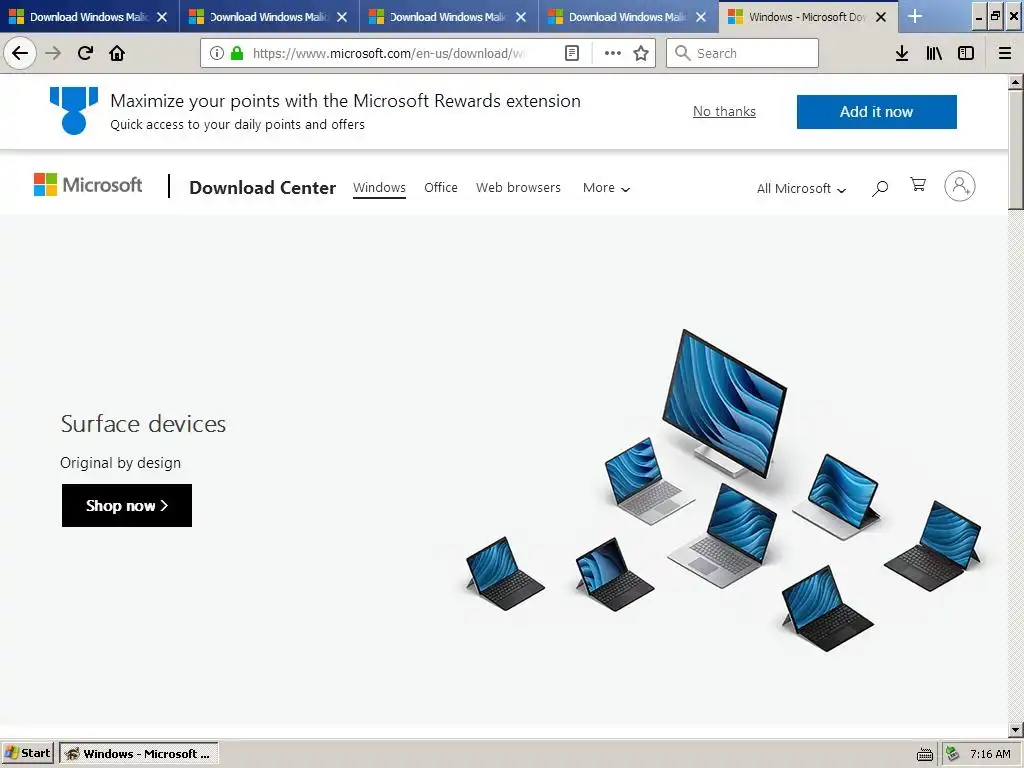
Task: Click the browser Search box
Action: coord(743,53)
